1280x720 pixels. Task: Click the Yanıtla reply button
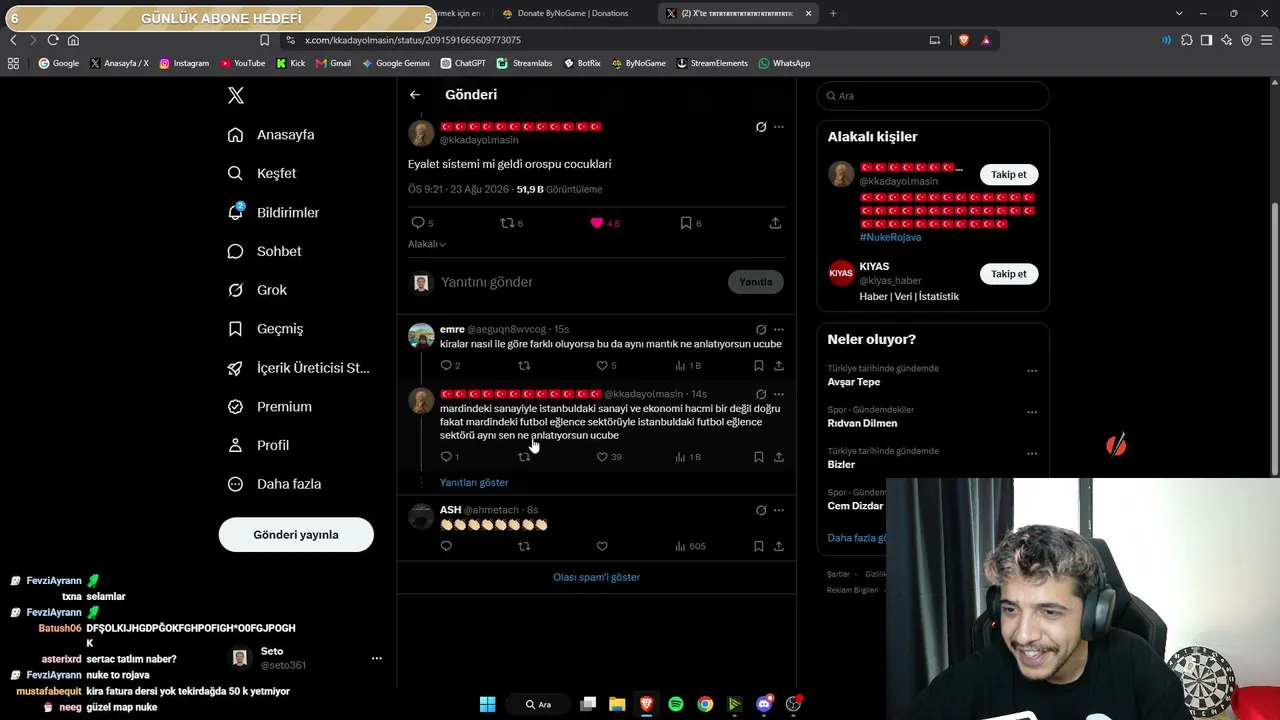[756, 282]
